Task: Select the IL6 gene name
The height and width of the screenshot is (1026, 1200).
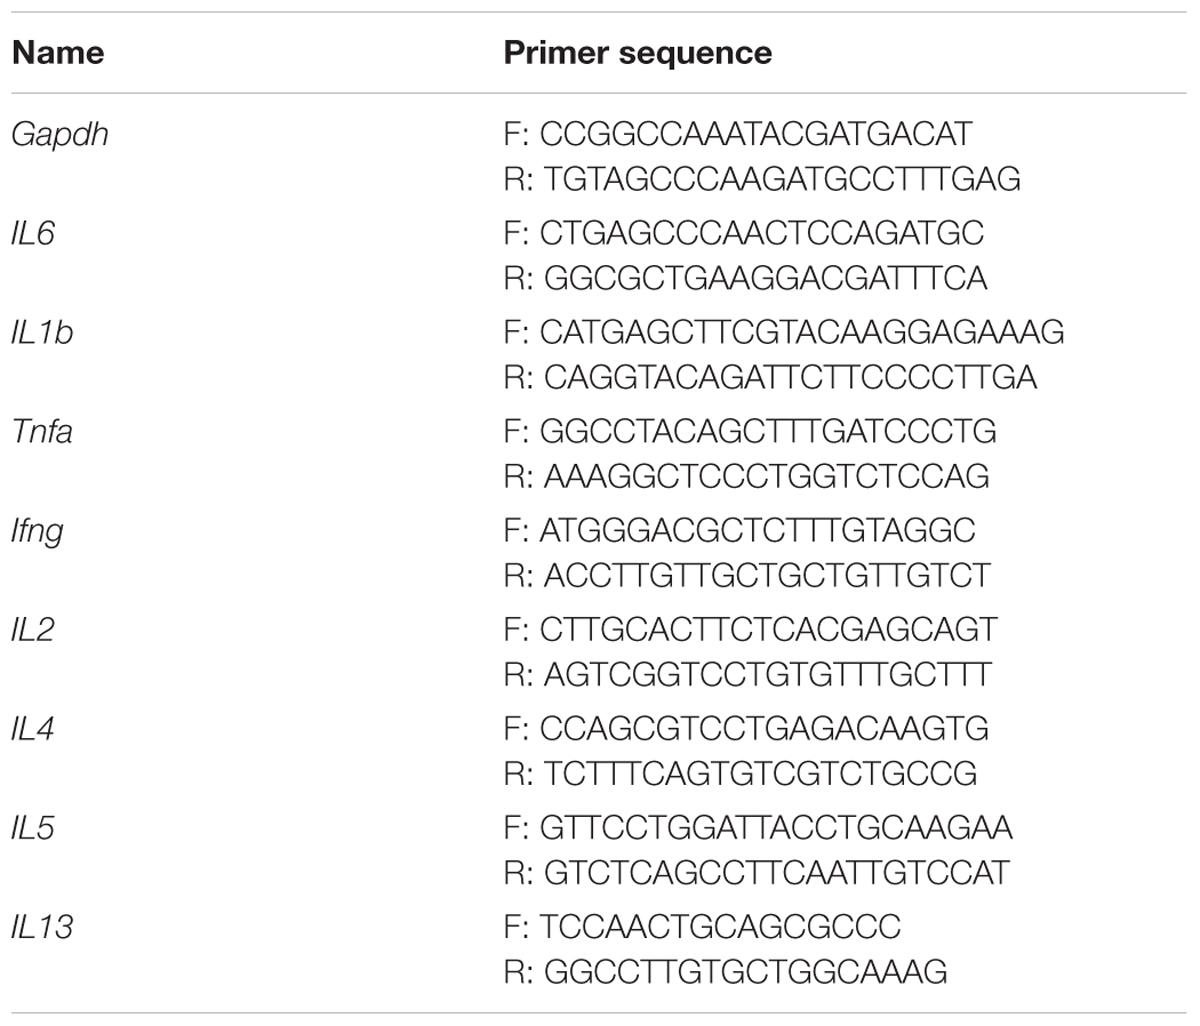Action: pos(33,233)
